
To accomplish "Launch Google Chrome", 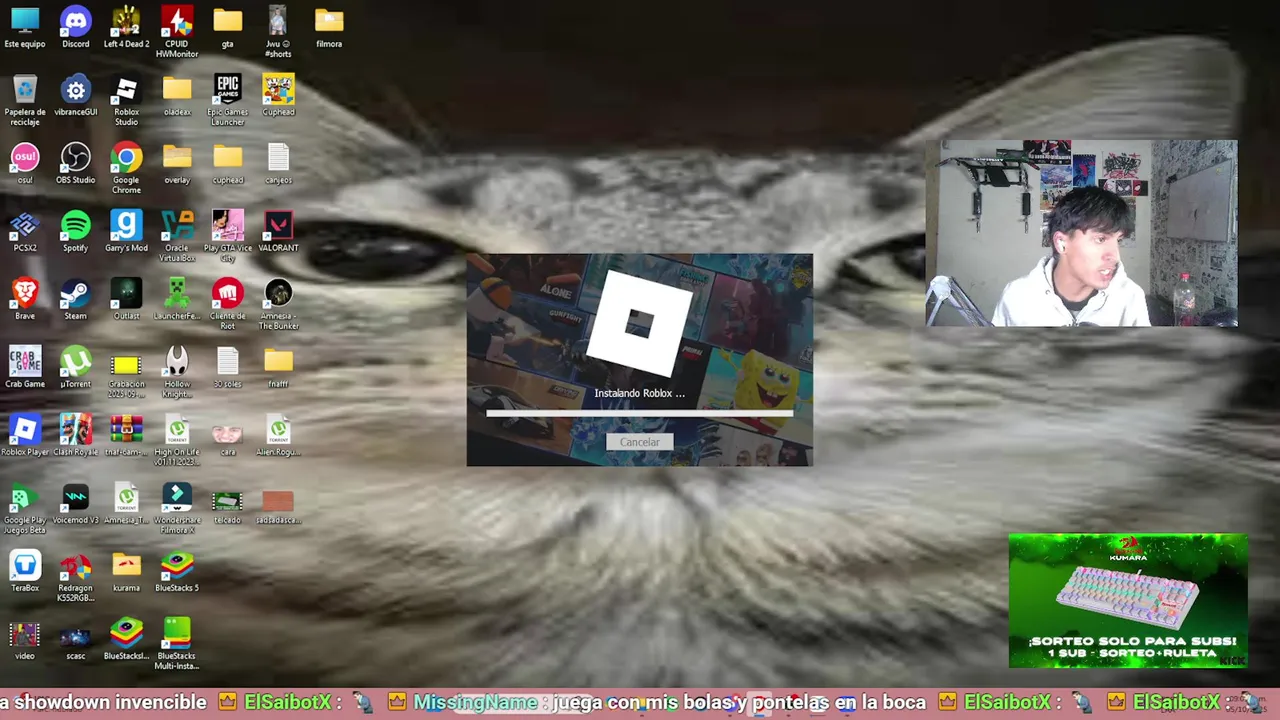I will 126,168.
